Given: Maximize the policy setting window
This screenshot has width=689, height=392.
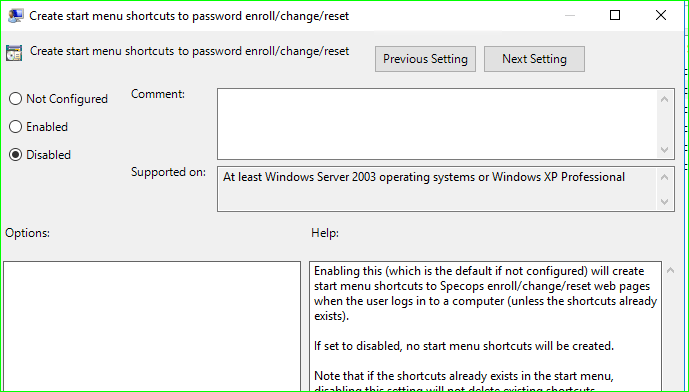Looking at the screenshot, I should pos(615,15).
